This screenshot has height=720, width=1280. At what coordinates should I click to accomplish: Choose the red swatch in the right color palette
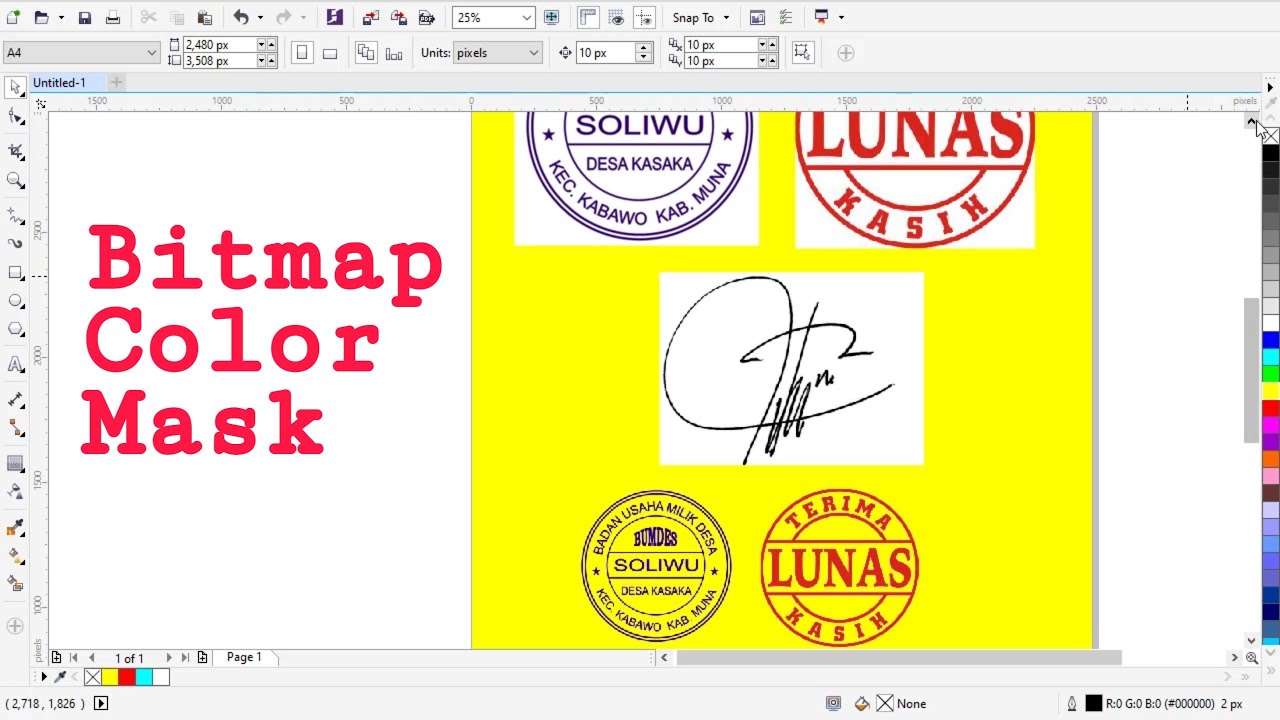point(1270,408)
